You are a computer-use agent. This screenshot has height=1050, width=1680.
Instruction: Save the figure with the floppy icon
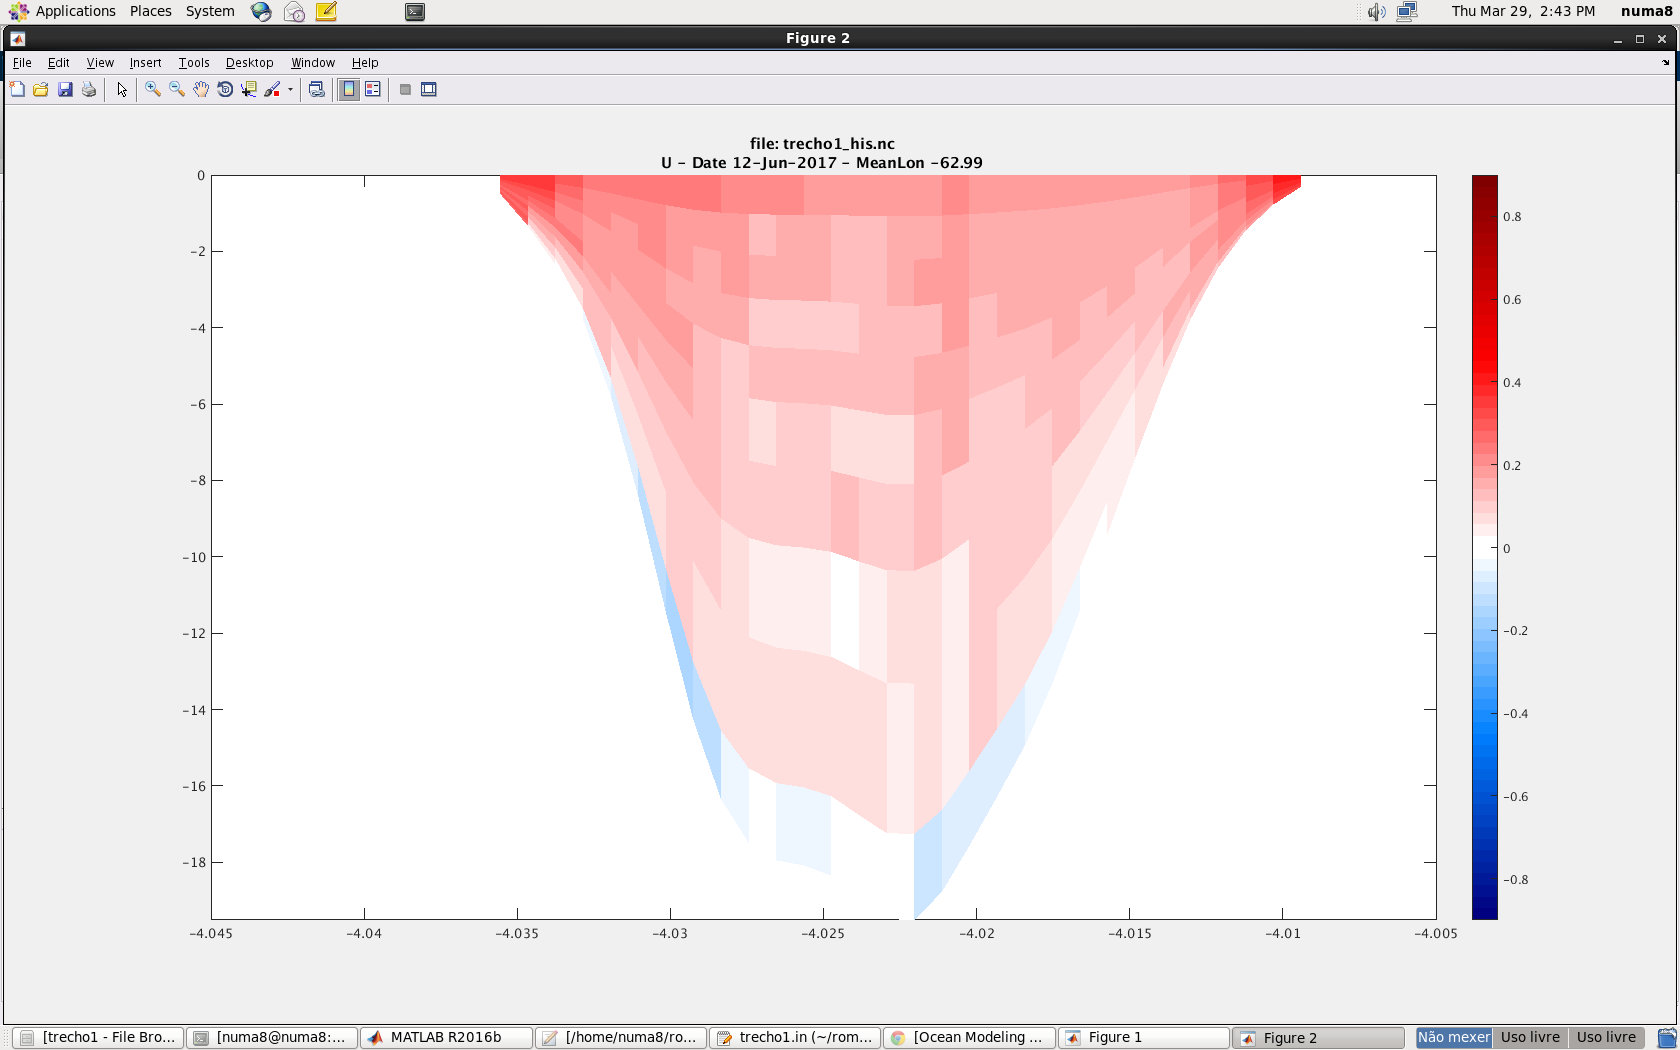click(x=65, y=90)
